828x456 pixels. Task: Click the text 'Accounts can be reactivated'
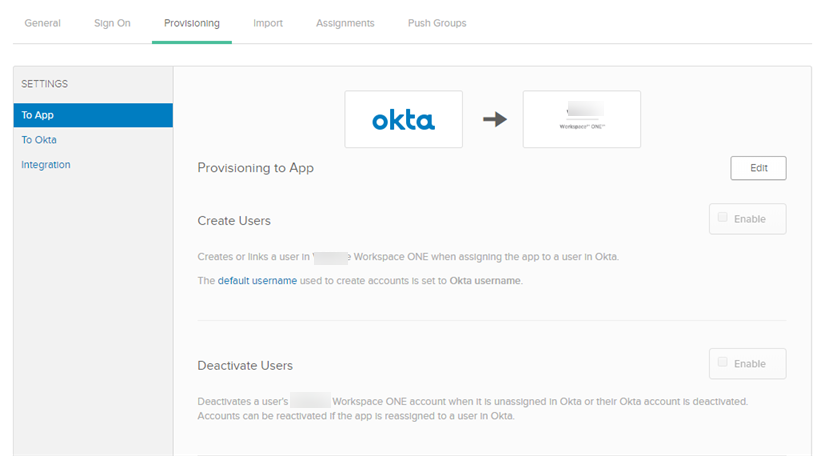[262, 416]
